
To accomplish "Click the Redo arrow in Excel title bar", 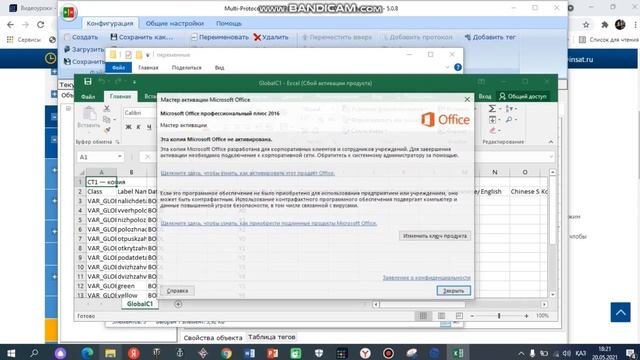I will coord(118,82).
